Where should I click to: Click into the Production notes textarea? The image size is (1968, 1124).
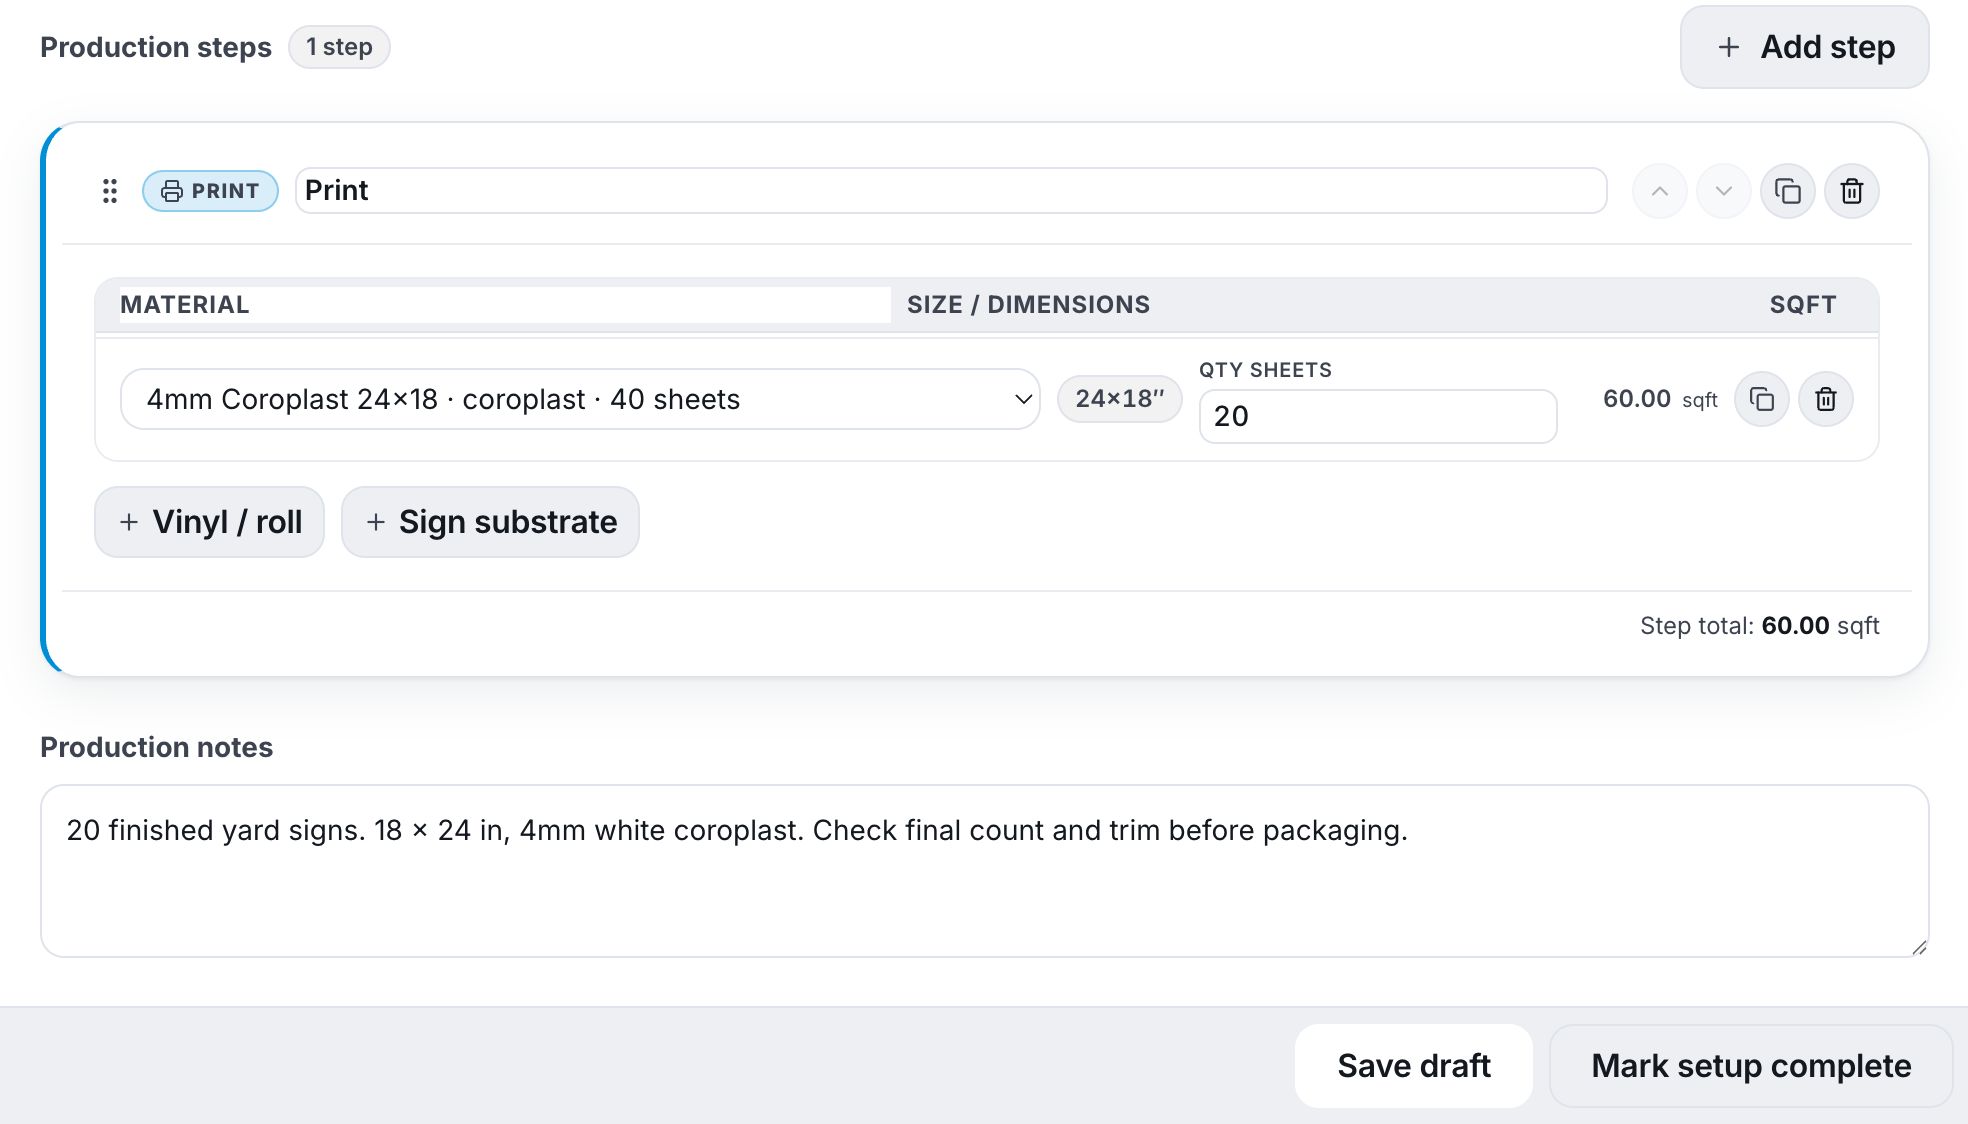point(984,871)
